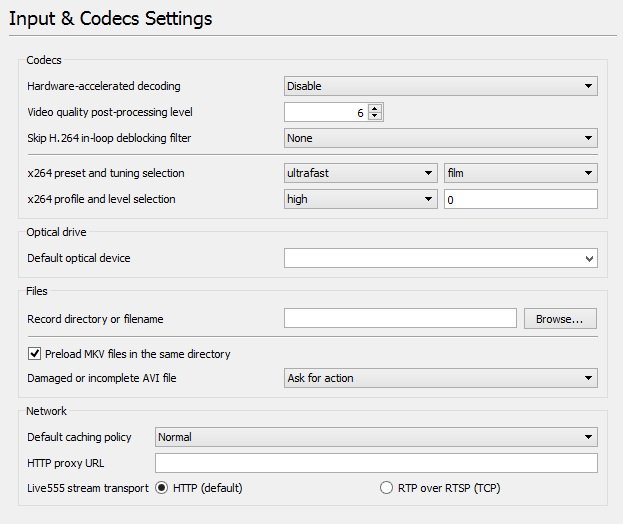Click the post-processing level number field

325,113
